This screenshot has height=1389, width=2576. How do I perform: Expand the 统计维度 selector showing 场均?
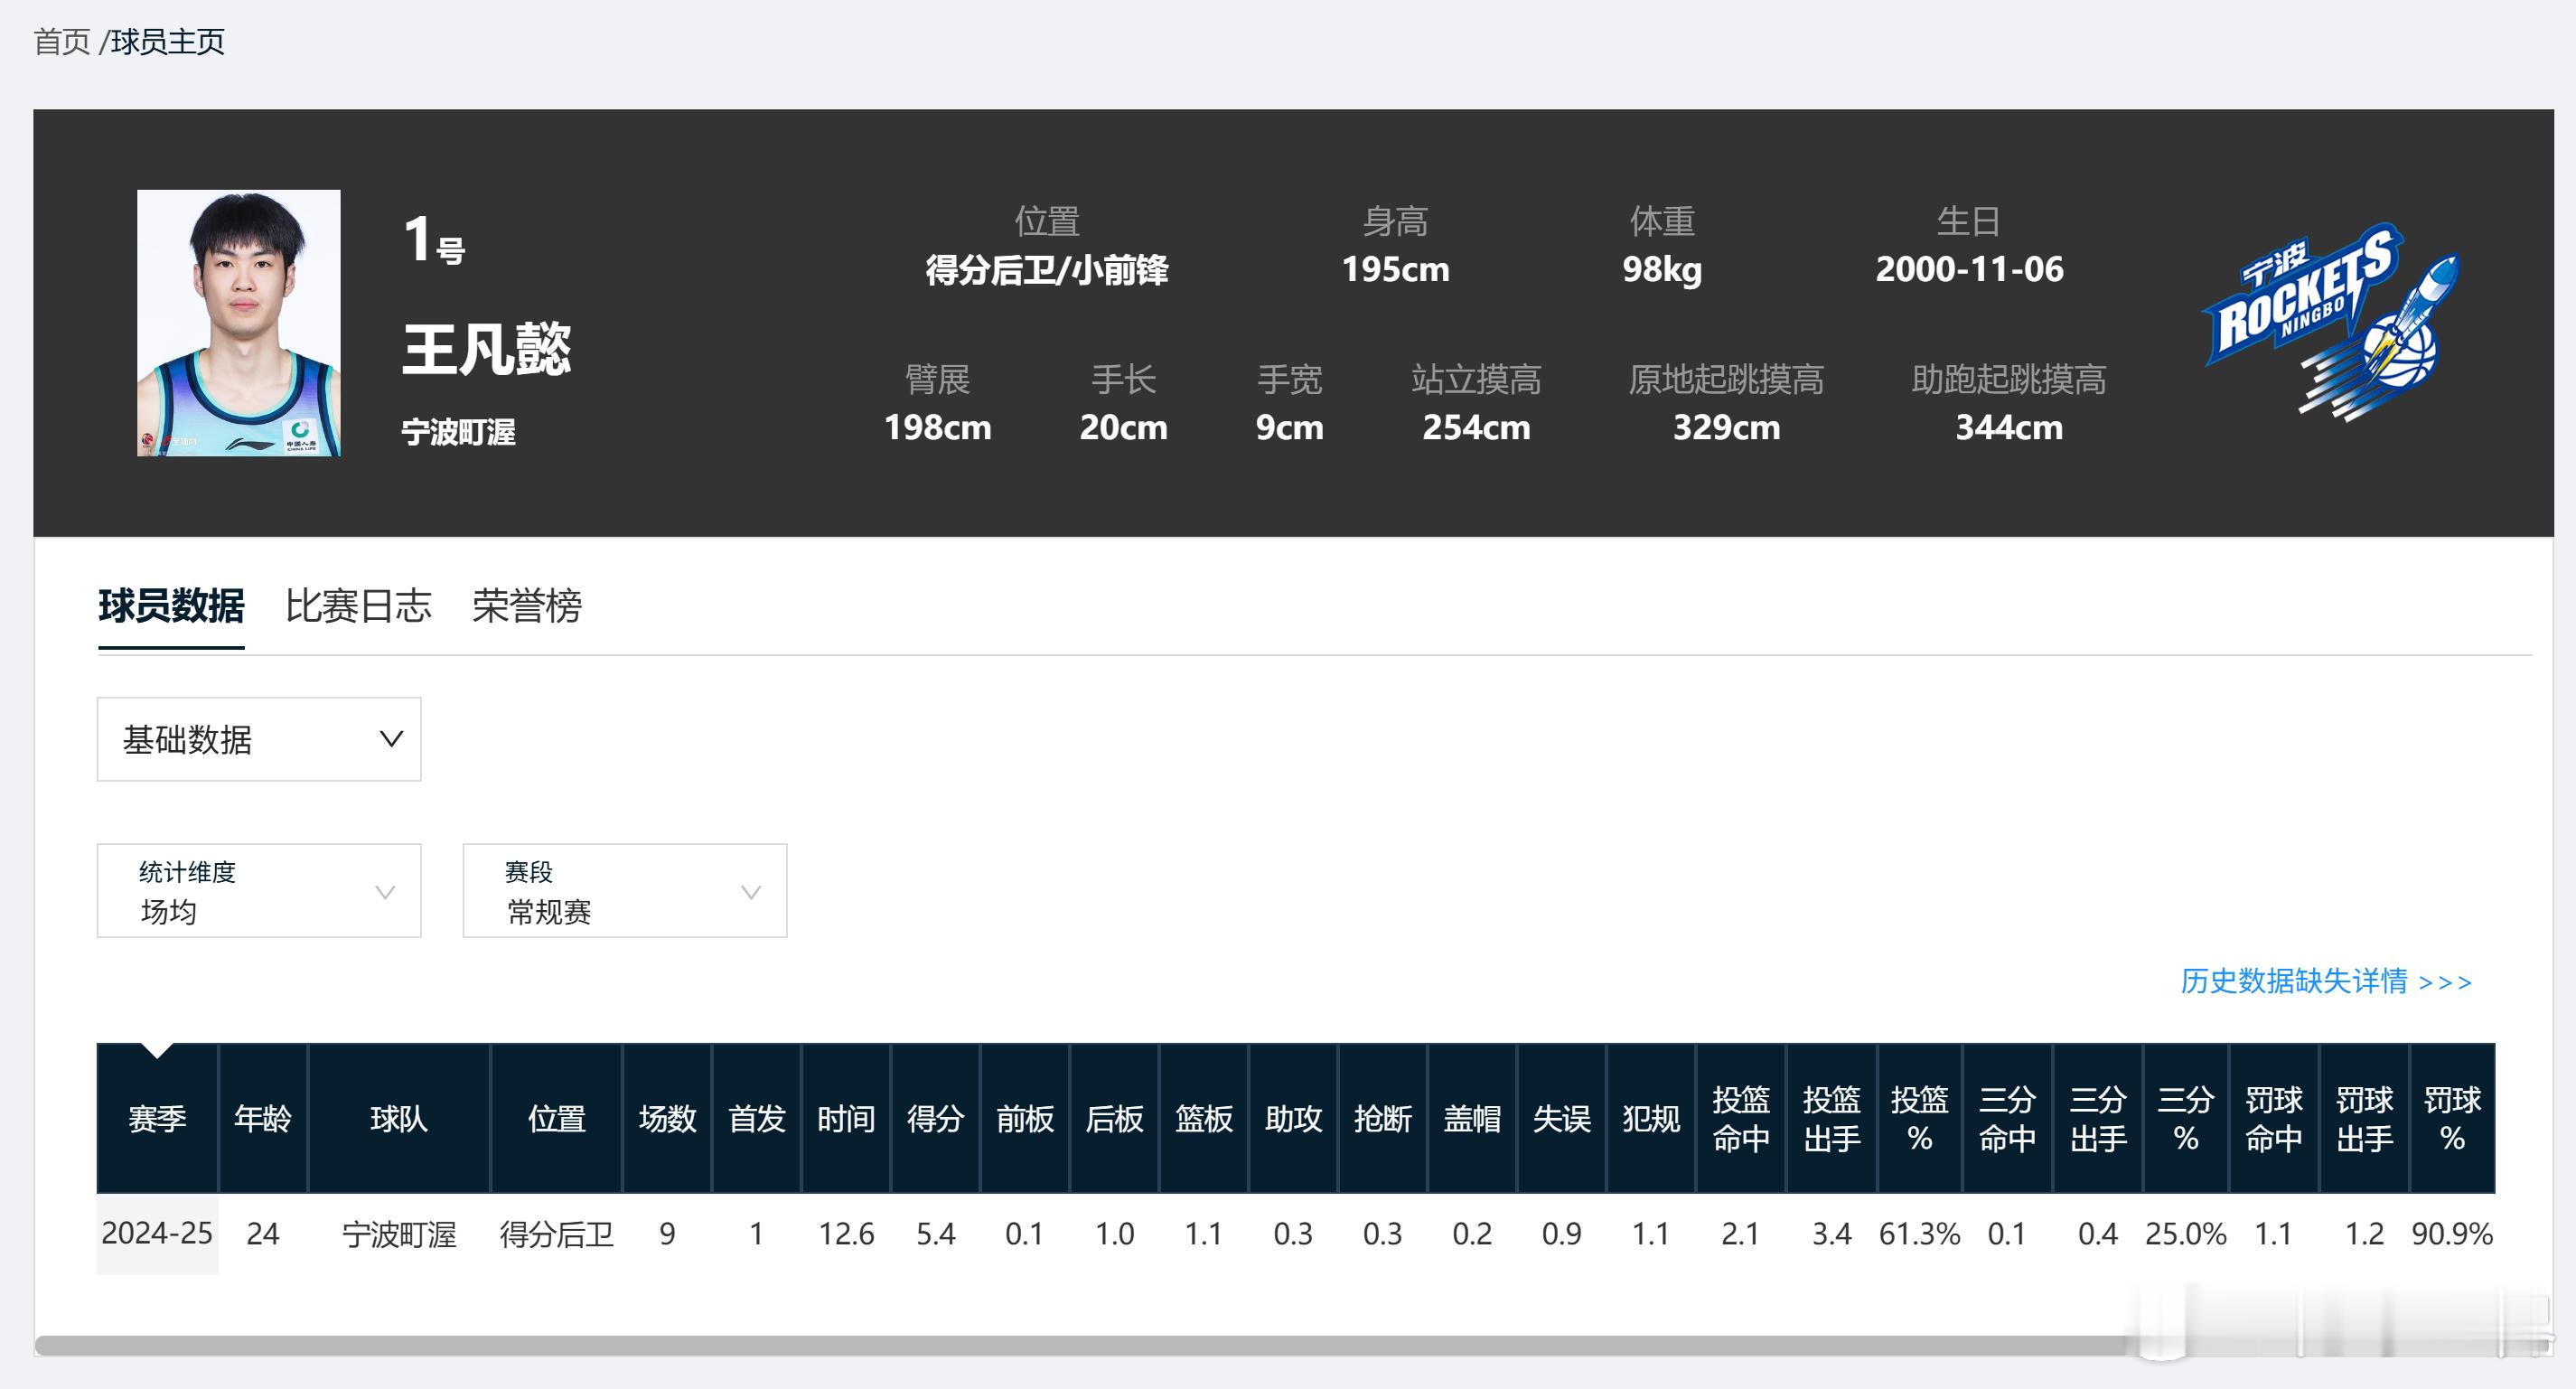click(x=258, y=890)
